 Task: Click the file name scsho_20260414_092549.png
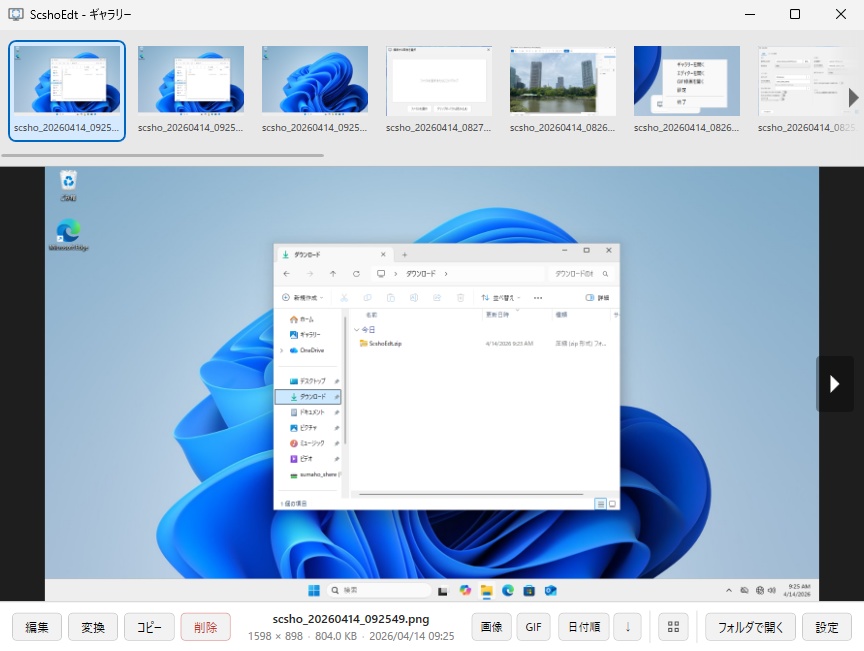point(351,619)
